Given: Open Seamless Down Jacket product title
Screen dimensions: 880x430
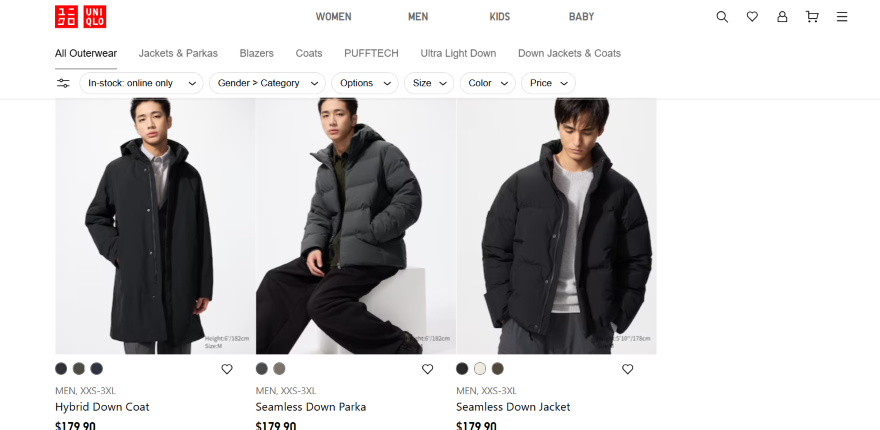Looking at the screenshot, I should pyautogui.click(x=513, y=407).
